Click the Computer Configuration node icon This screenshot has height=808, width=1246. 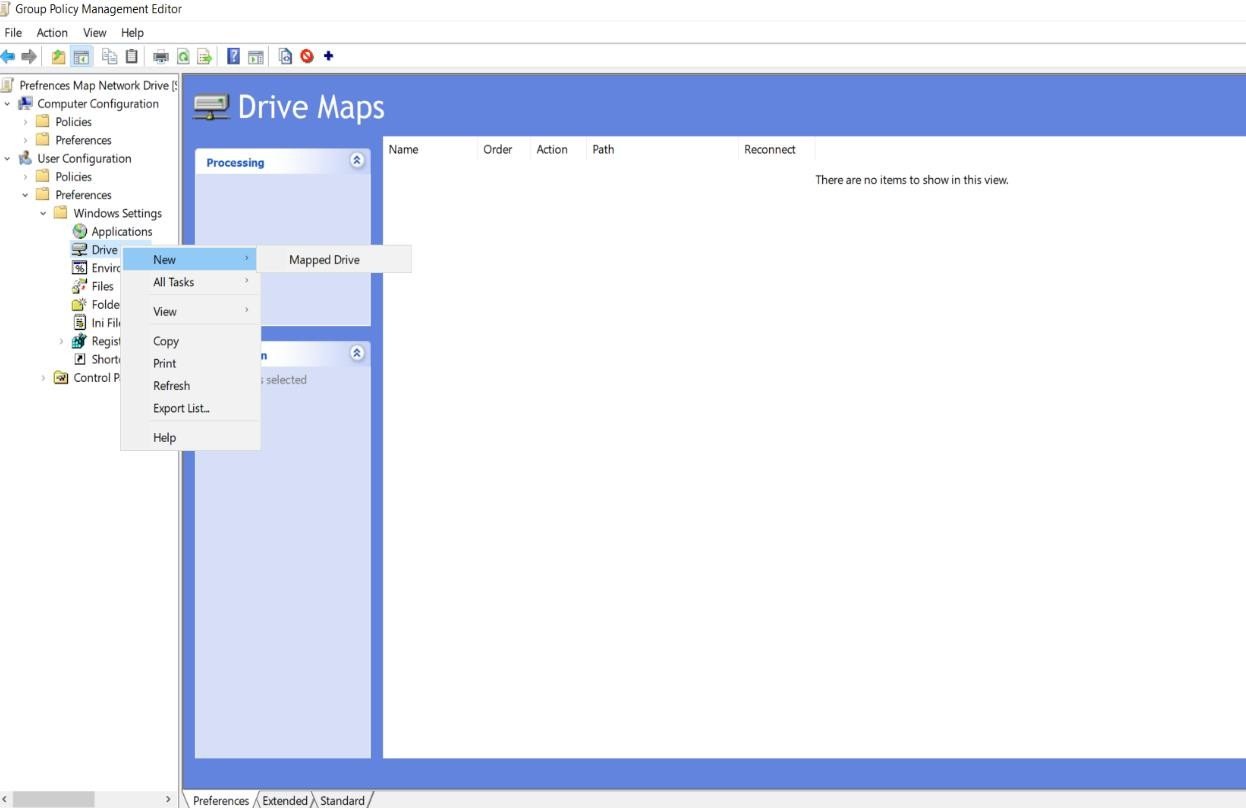26,104
